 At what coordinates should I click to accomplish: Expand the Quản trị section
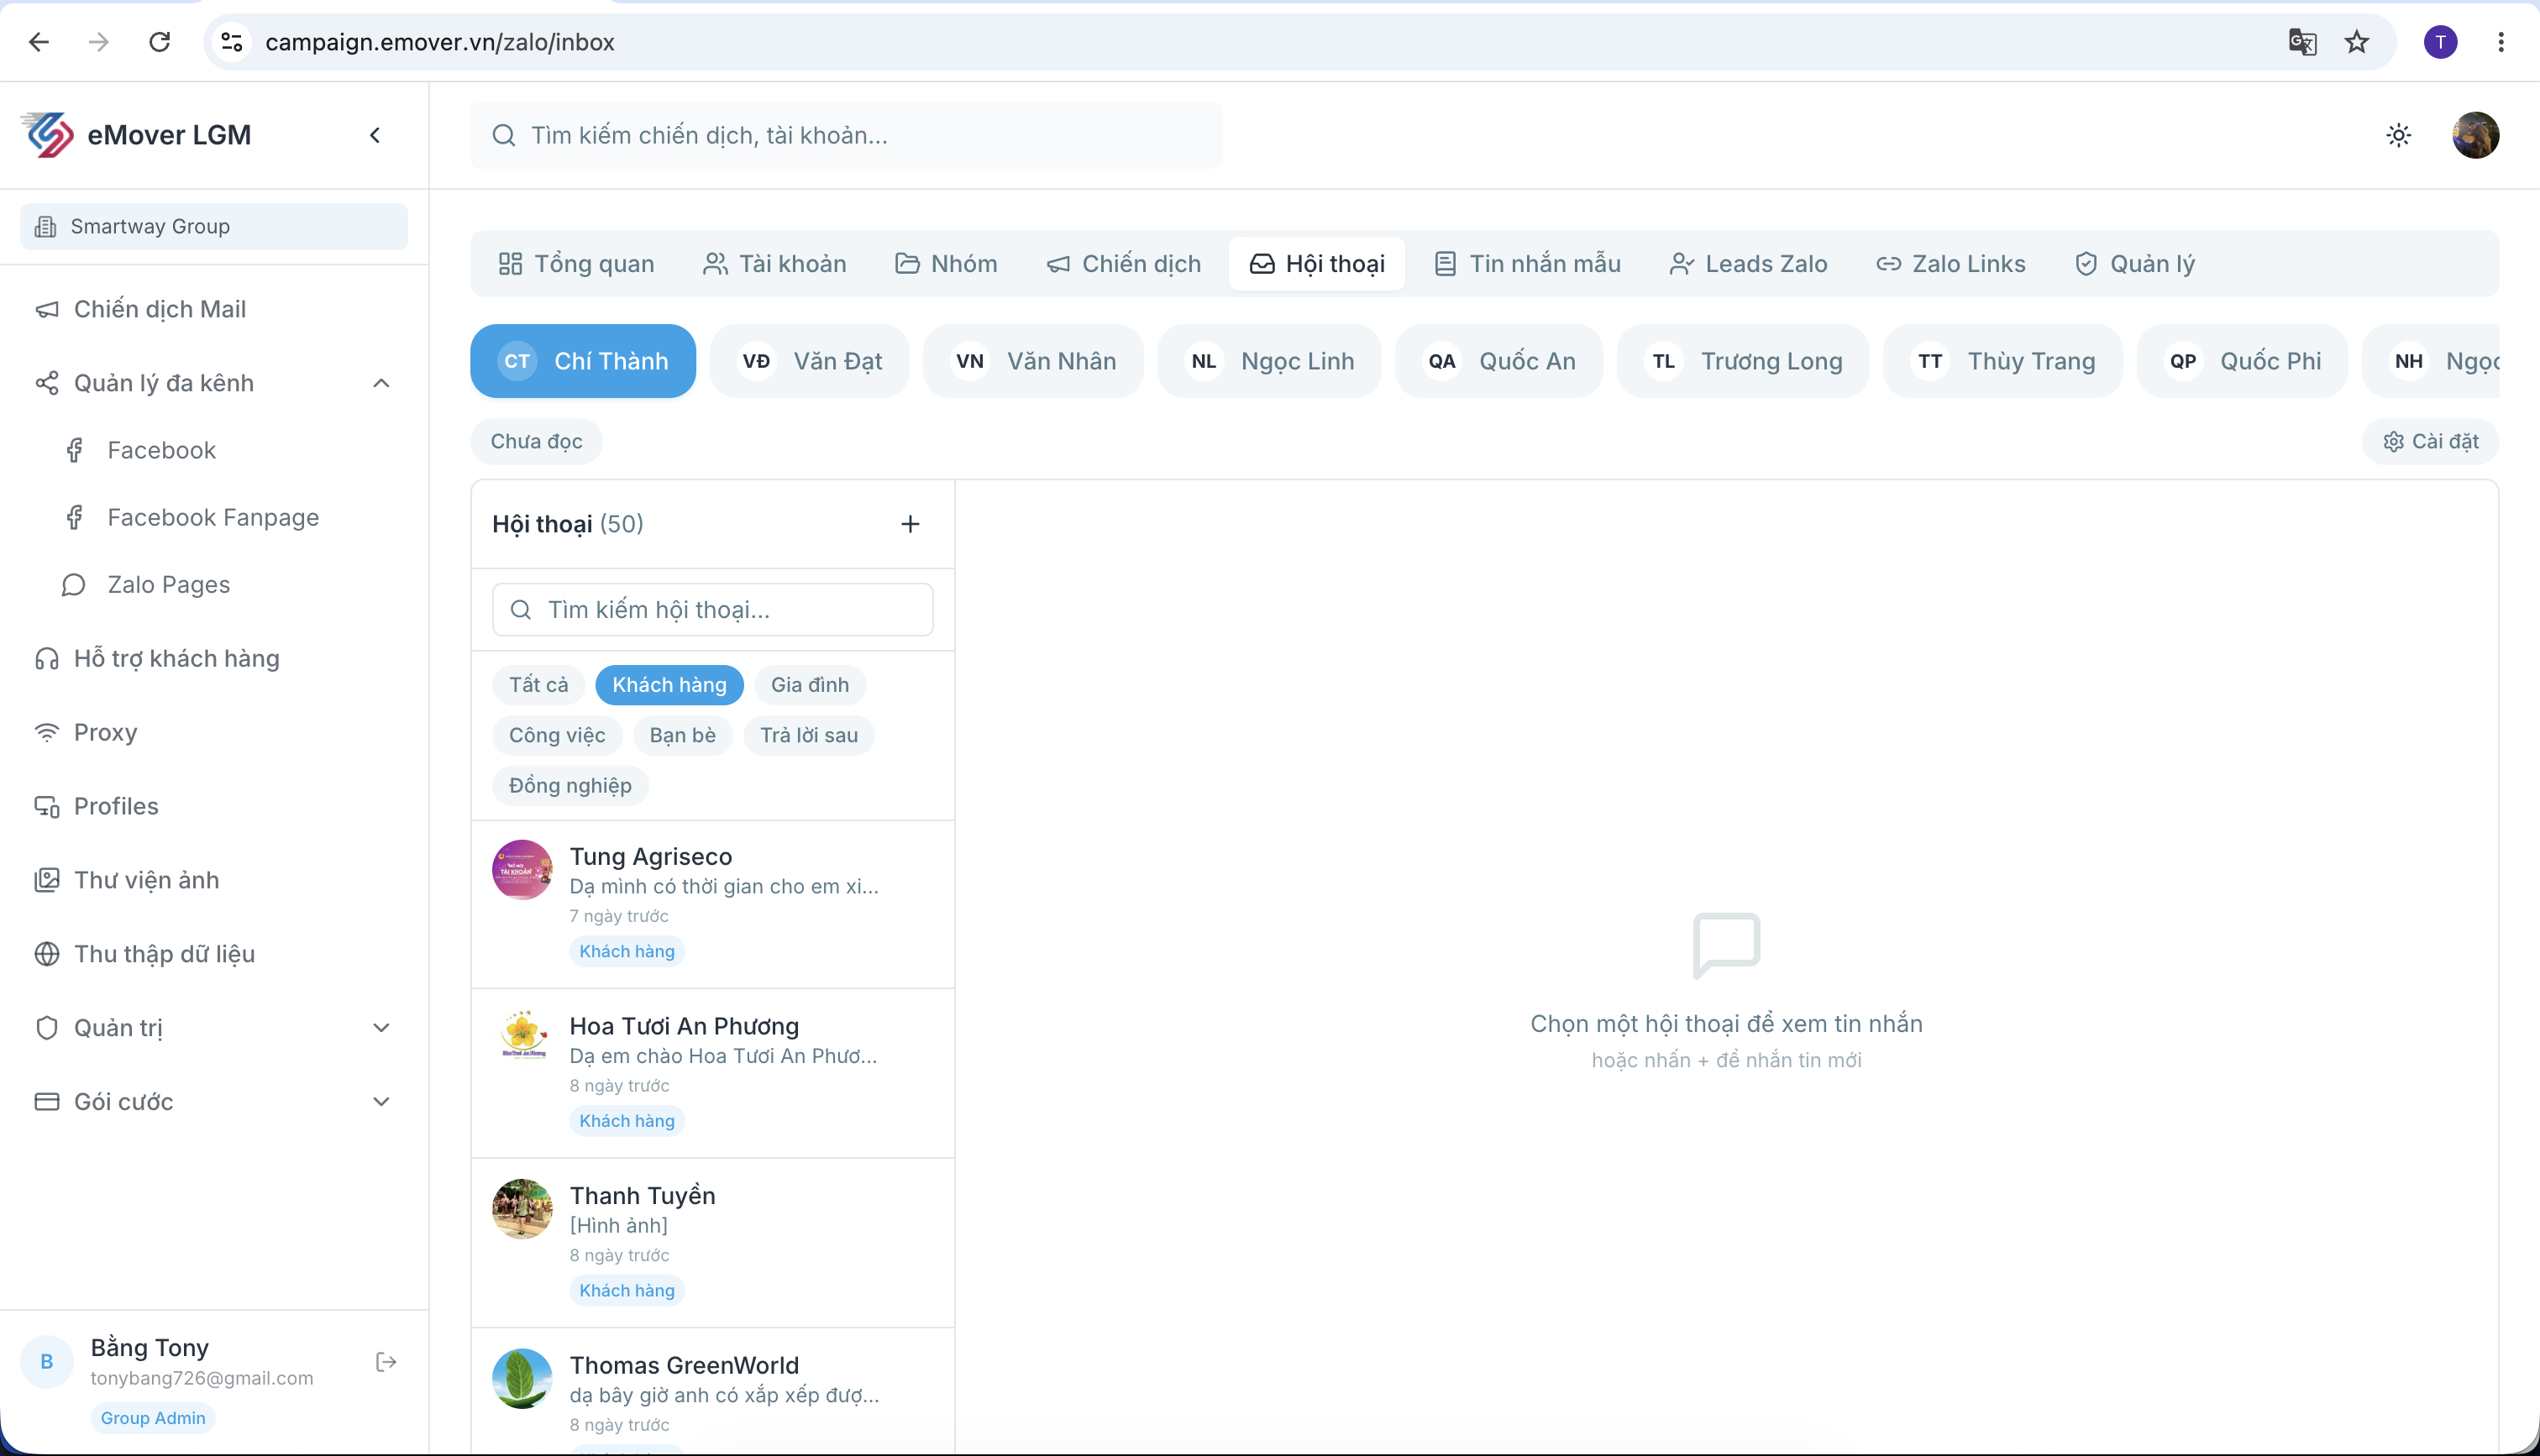(381, 1028)
